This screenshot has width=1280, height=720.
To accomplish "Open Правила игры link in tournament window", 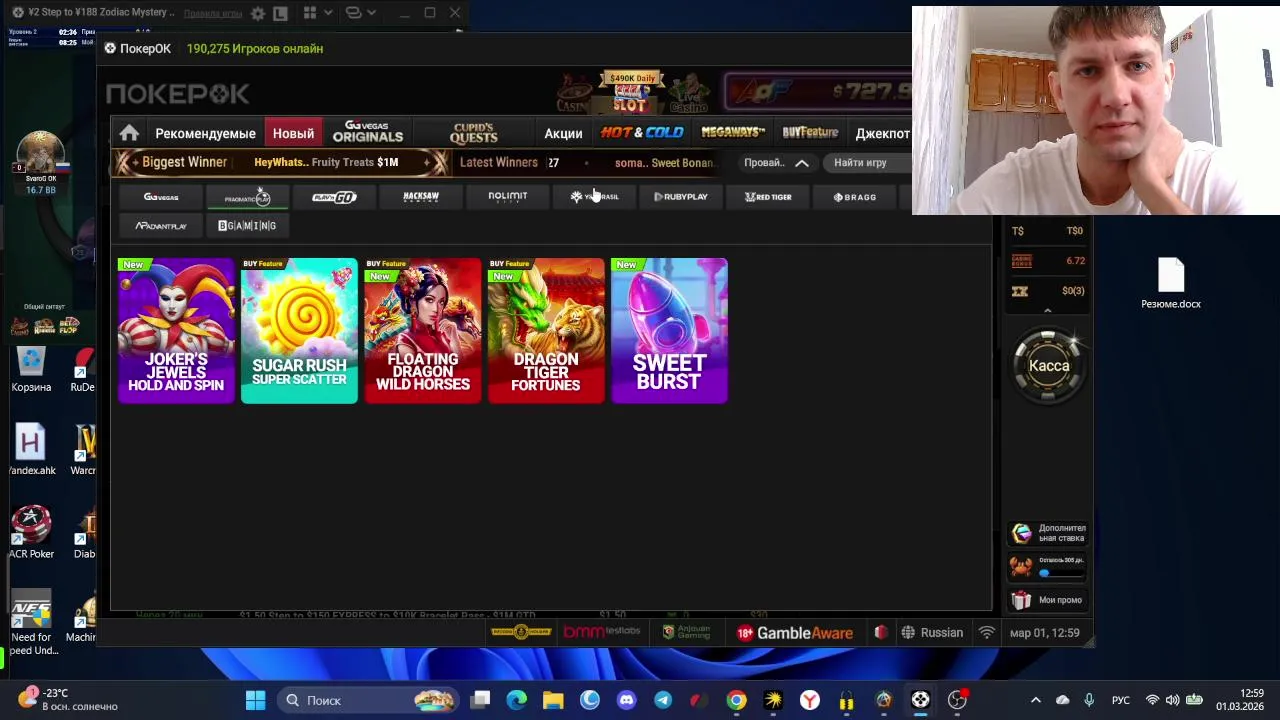I will (x=213, y=13).
